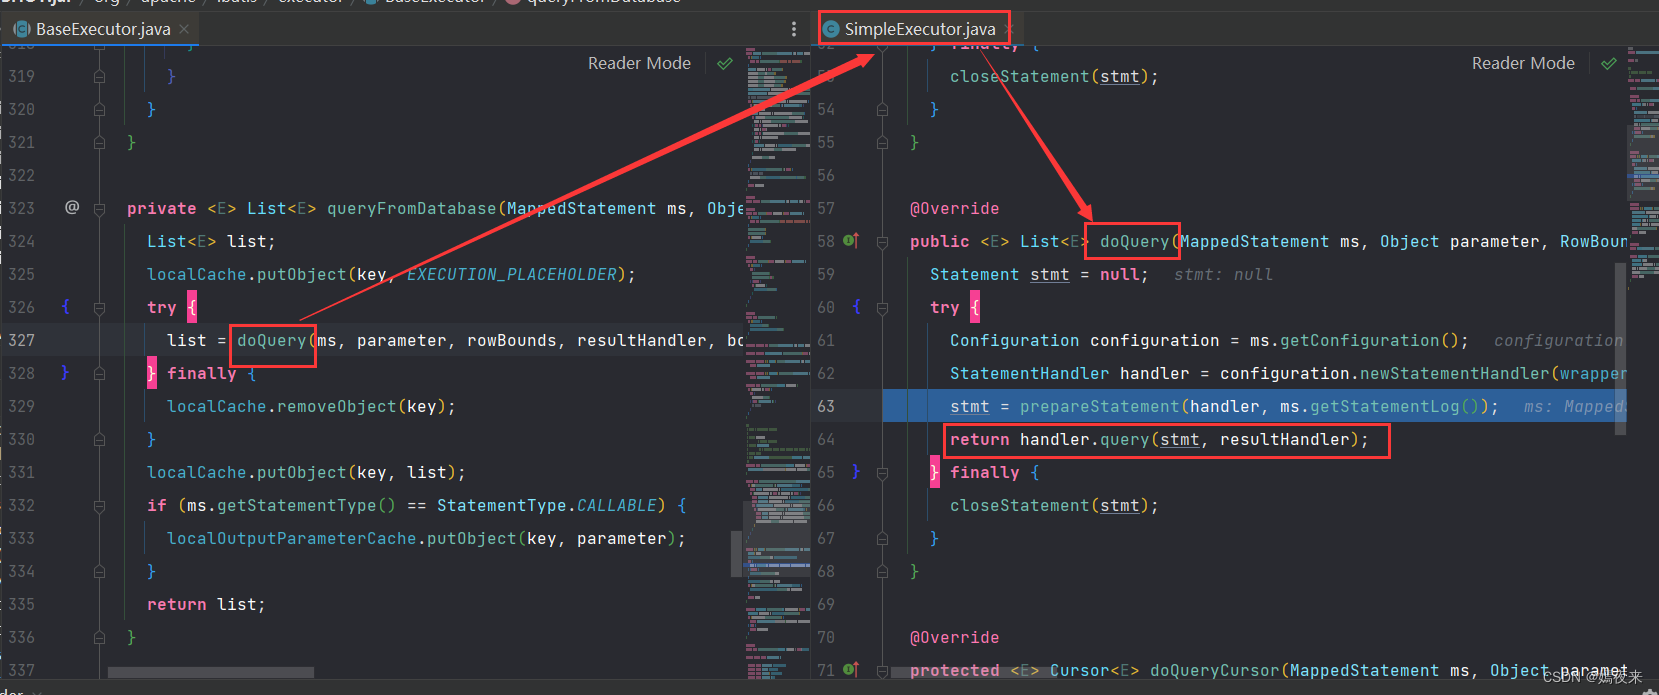The height and width of the screenshot is (695, 1659).
Task: Click 'Statement stmt = null' on line 59
Action: coord(1034,274)
